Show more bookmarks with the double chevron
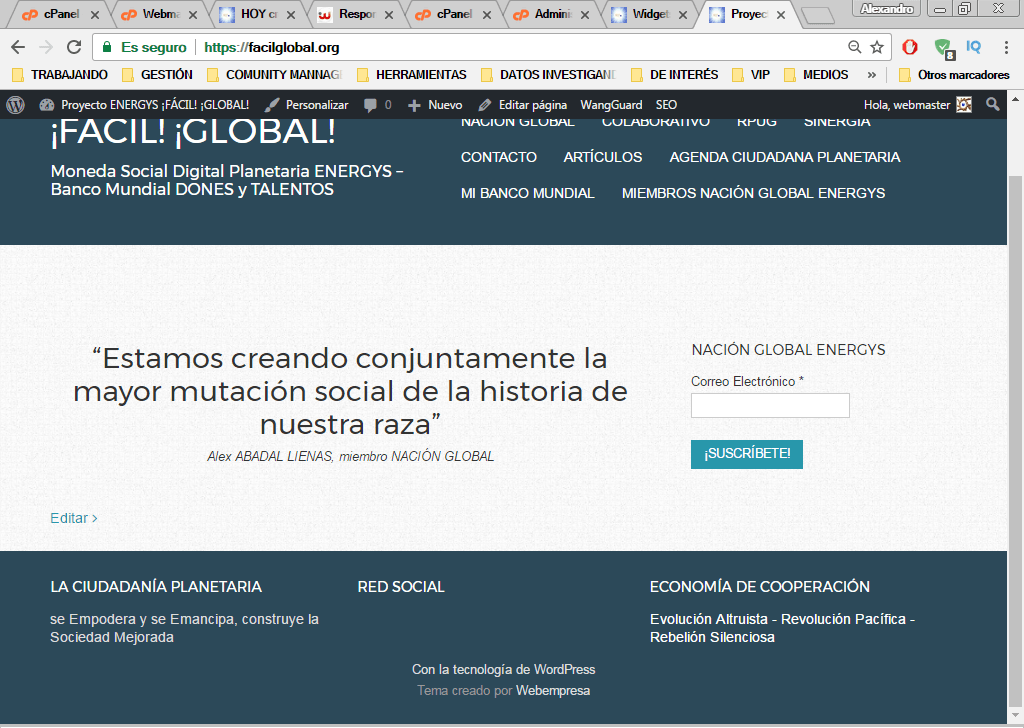The height and width of the screenshot is (728, 1024). (871, 75)
